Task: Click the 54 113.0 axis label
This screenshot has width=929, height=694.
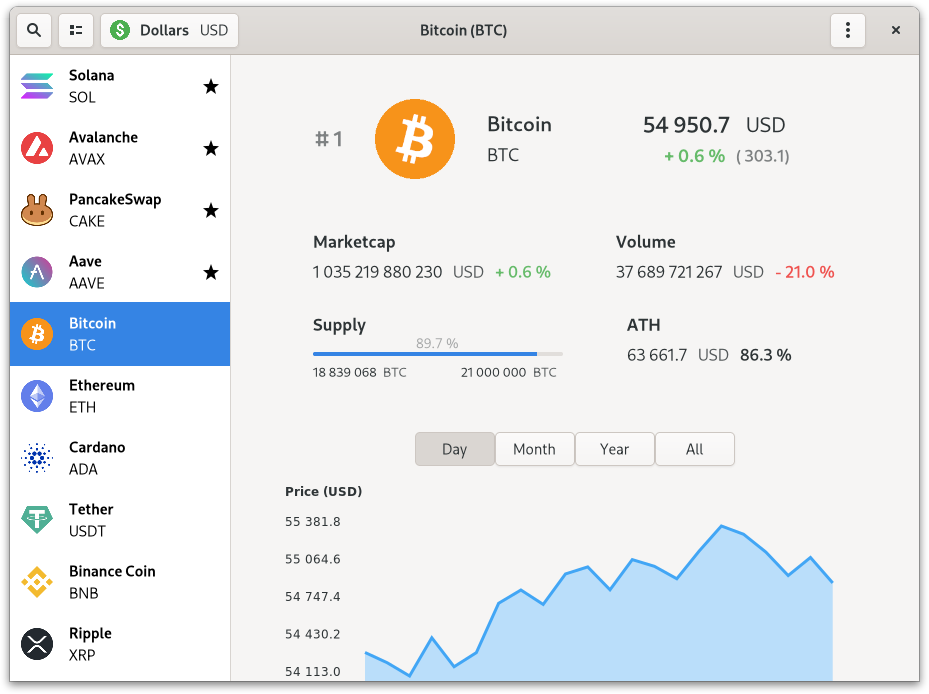Action: (x=313, y=671)
